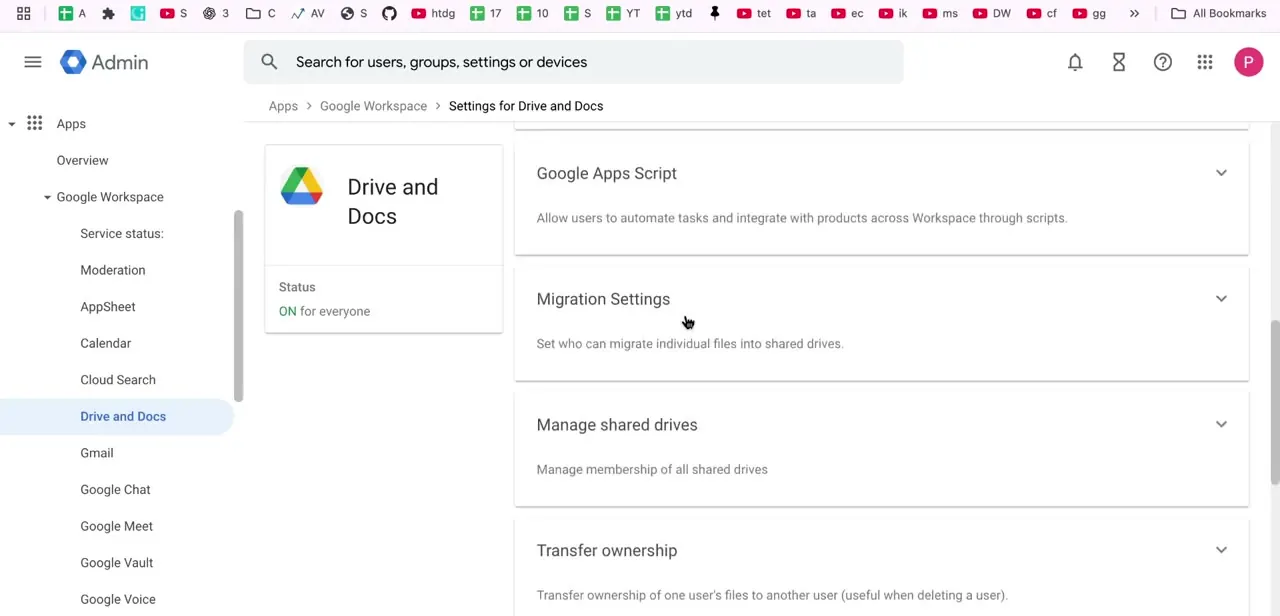Click the Manage shared drives heading
Image resolution: width=1280 pixels, height=616 pixels.
[x=617, y=425]
